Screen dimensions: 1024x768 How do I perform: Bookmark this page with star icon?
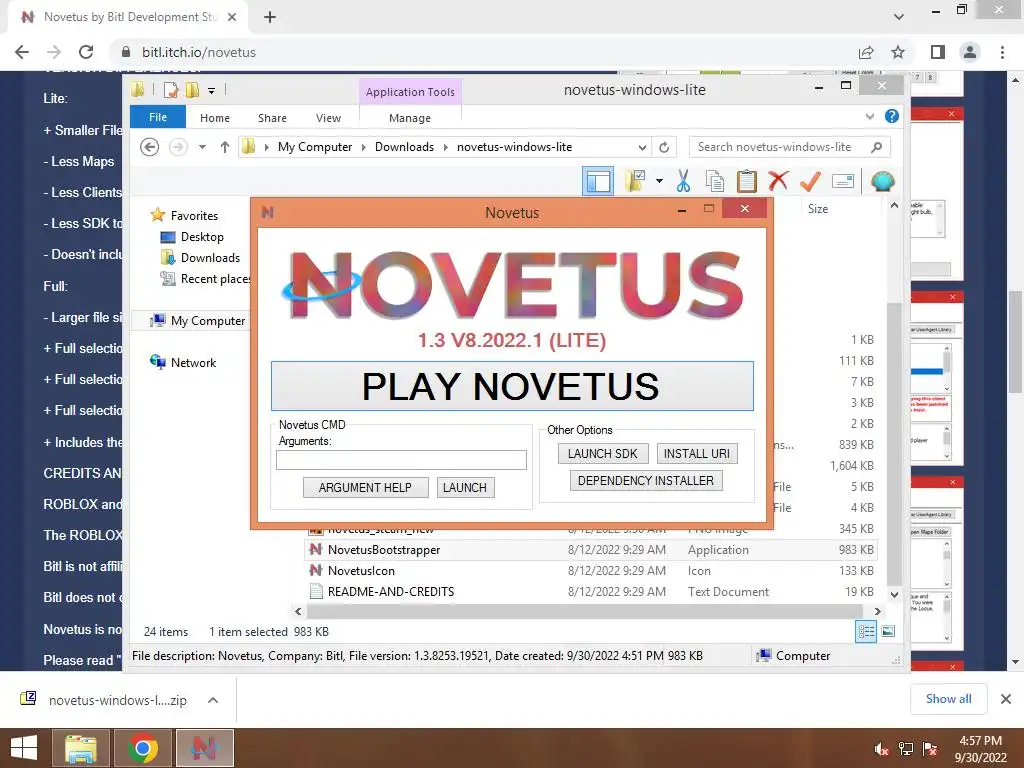(898, 52)
